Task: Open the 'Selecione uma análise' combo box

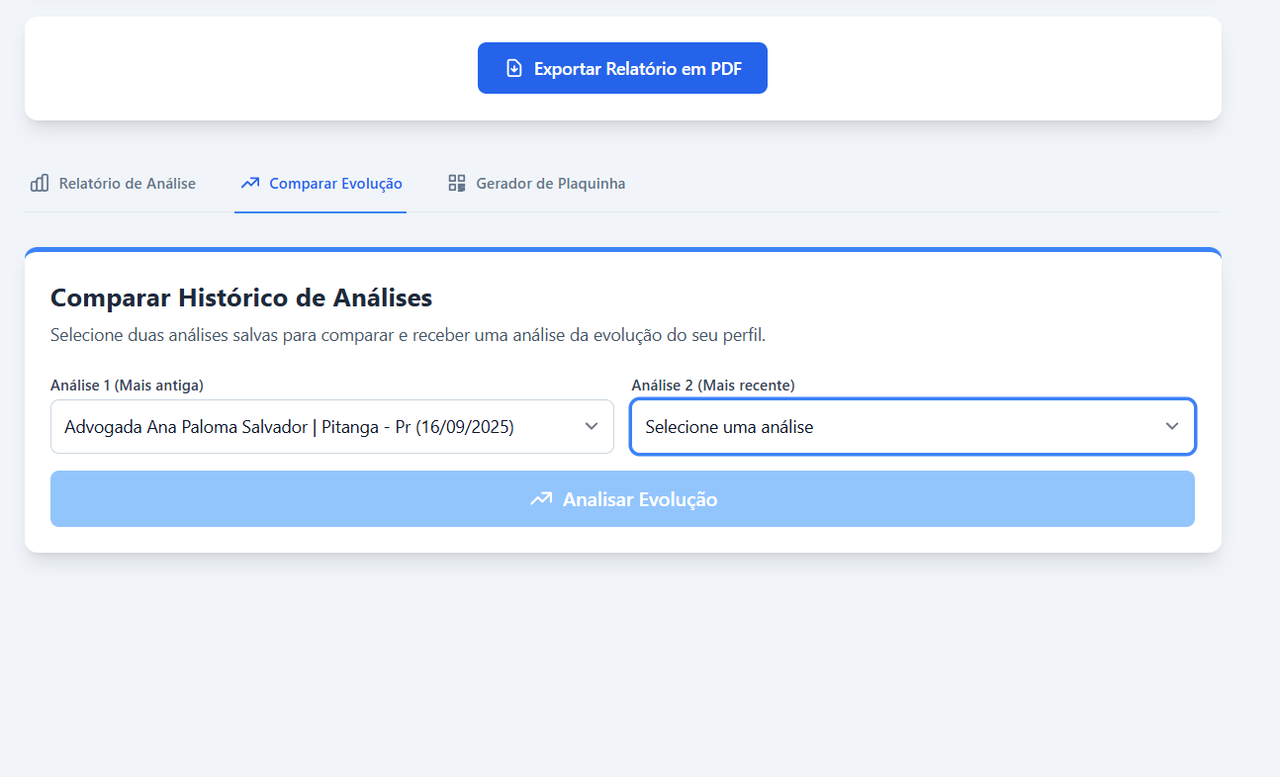Action: pyautogui.click(x=913, y=427)
